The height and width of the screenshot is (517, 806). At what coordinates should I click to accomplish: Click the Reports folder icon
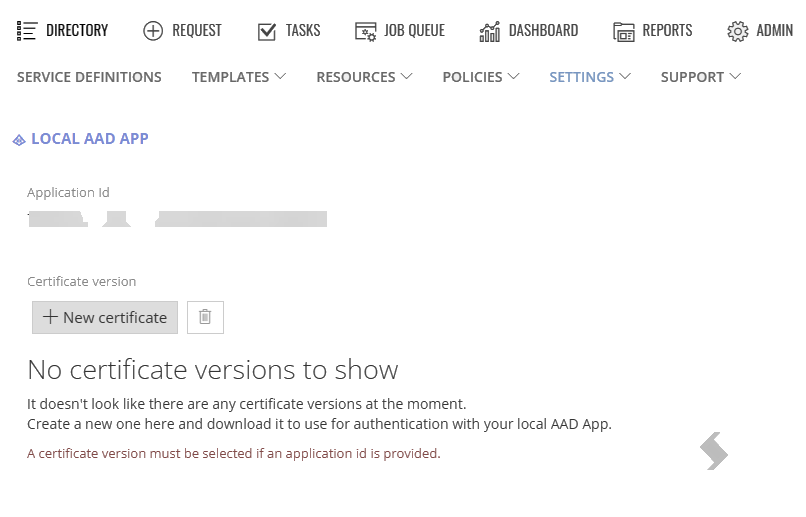(x=624, y=32)
